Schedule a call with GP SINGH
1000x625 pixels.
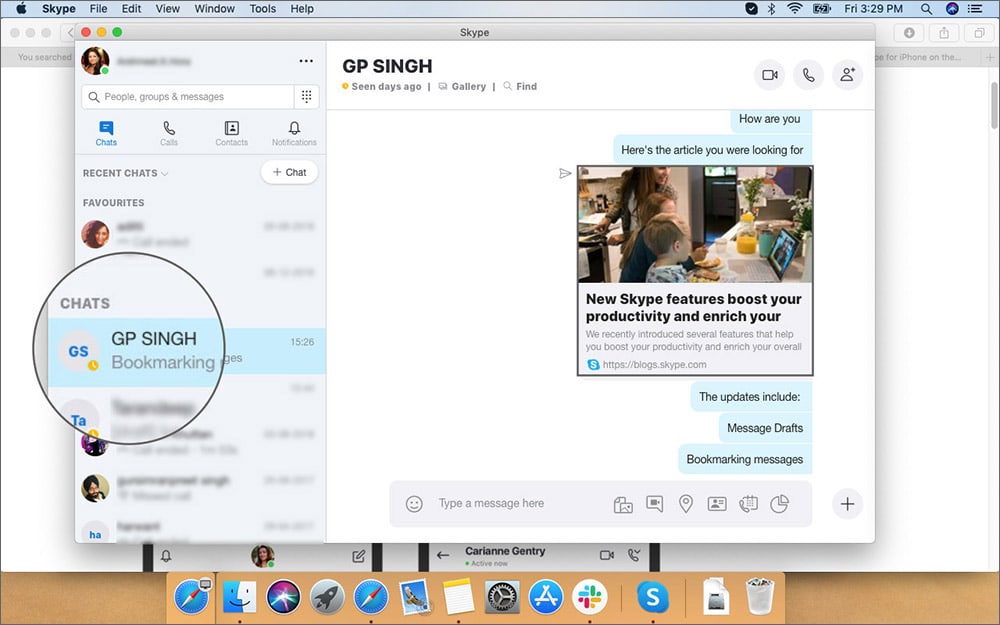[749, 504]
